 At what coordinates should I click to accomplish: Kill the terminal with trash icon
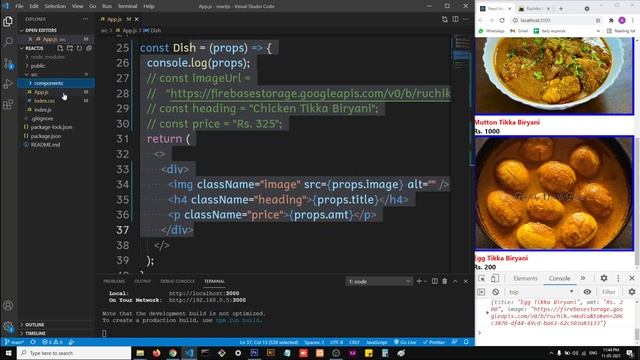(445, 281)
